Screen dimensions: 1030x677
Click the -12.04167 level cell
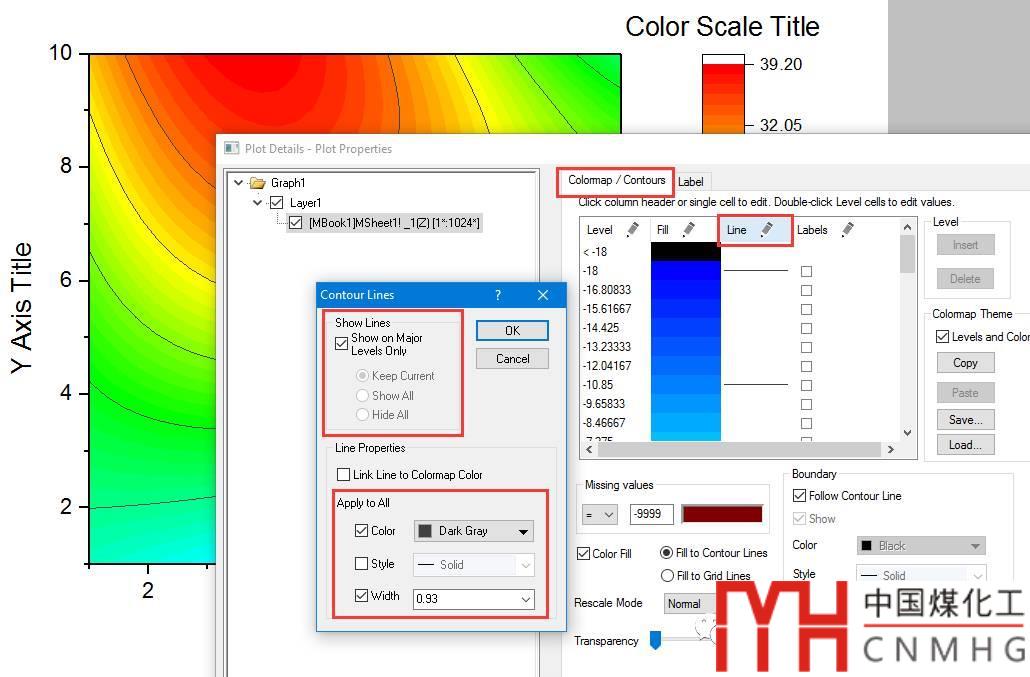(x=607, y=366)
